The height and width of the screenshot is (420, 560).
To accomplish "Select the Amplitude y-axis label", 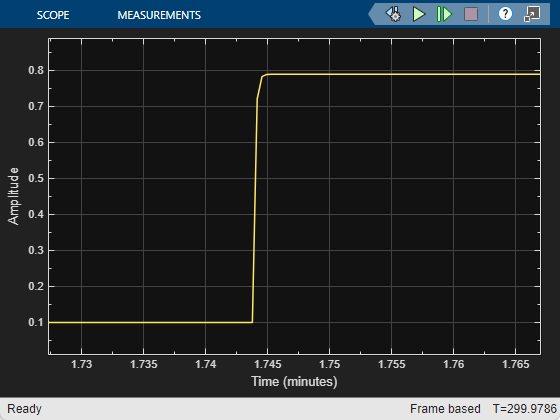I will coord(13,196).
